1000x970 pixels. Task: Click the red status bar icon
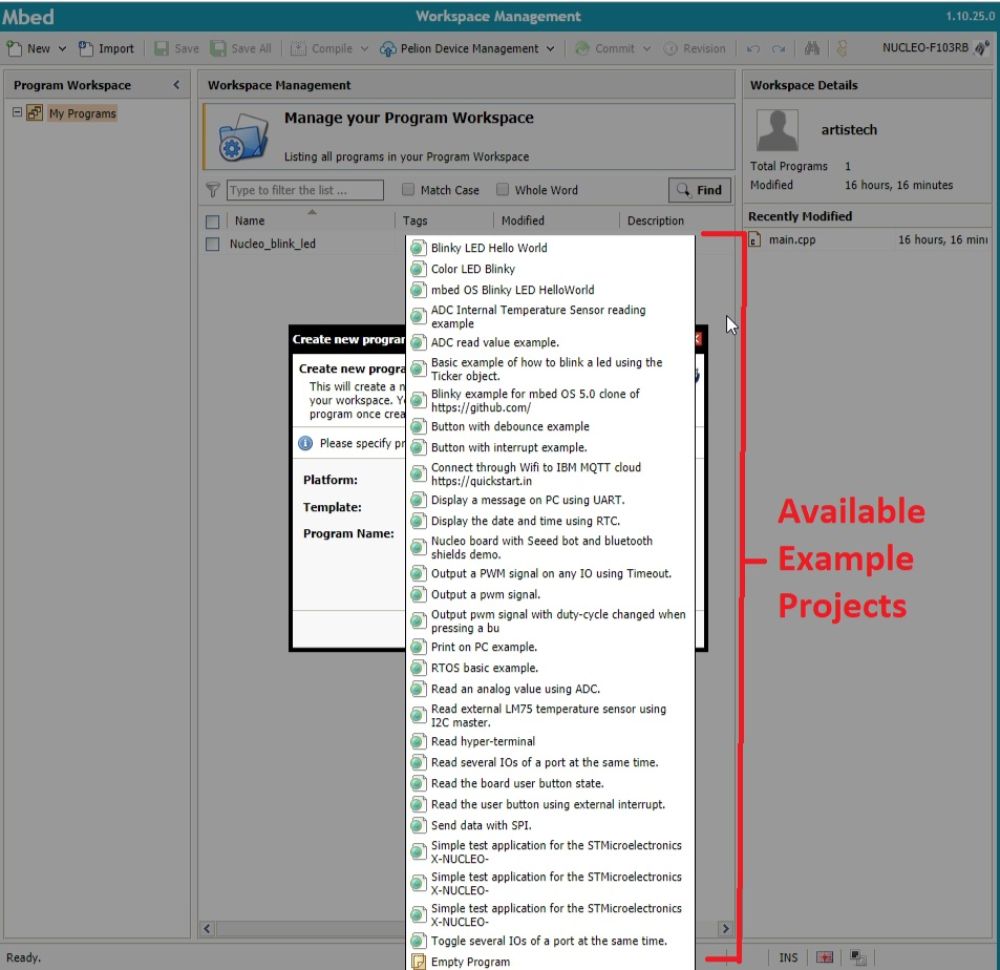point(825,957)
